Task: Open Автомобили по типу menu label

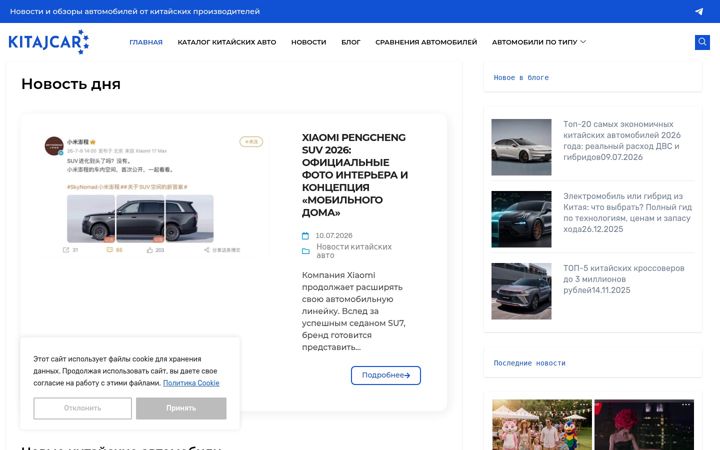Action: tap(534, 42)
